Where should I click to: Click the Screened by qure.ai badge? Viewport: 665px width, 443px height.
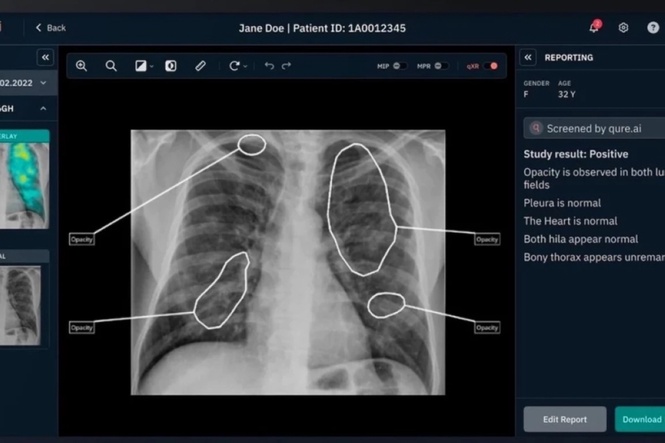pyautogui.click(x=594, y=128)
